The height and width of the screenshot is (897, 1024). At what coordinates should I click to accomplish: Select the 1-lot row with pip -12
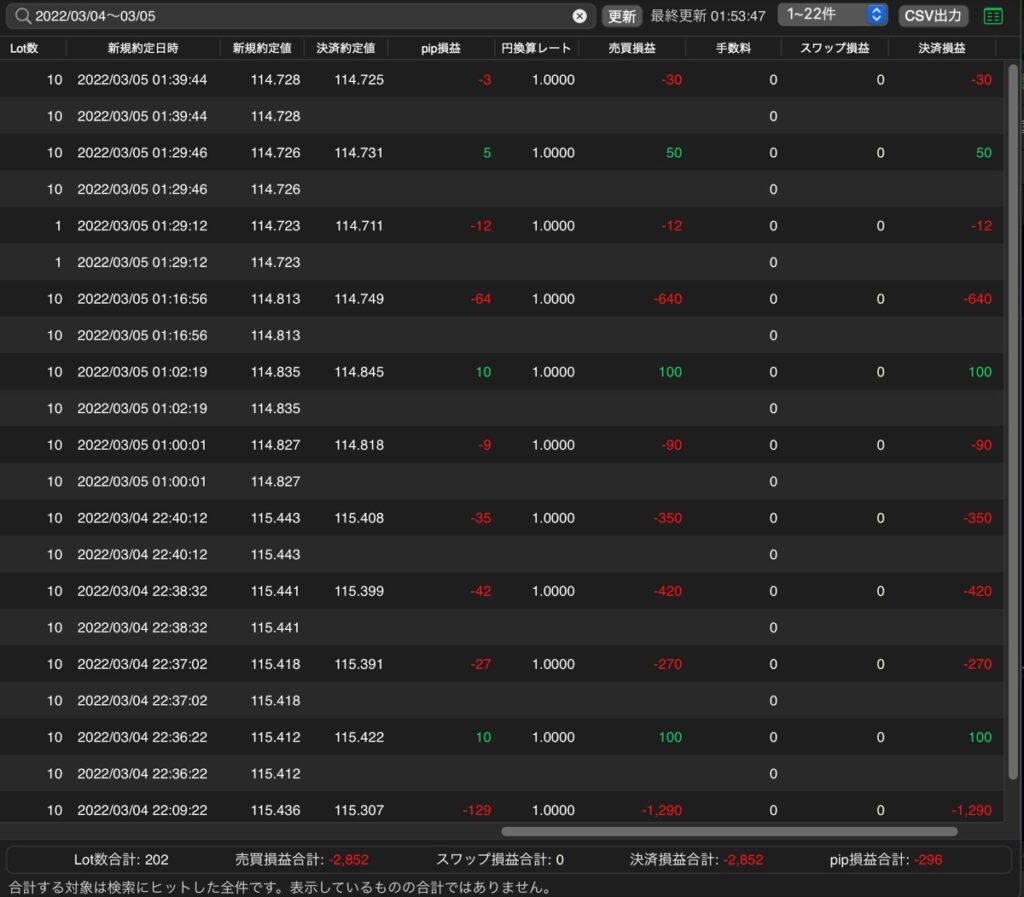click(502, 226)
